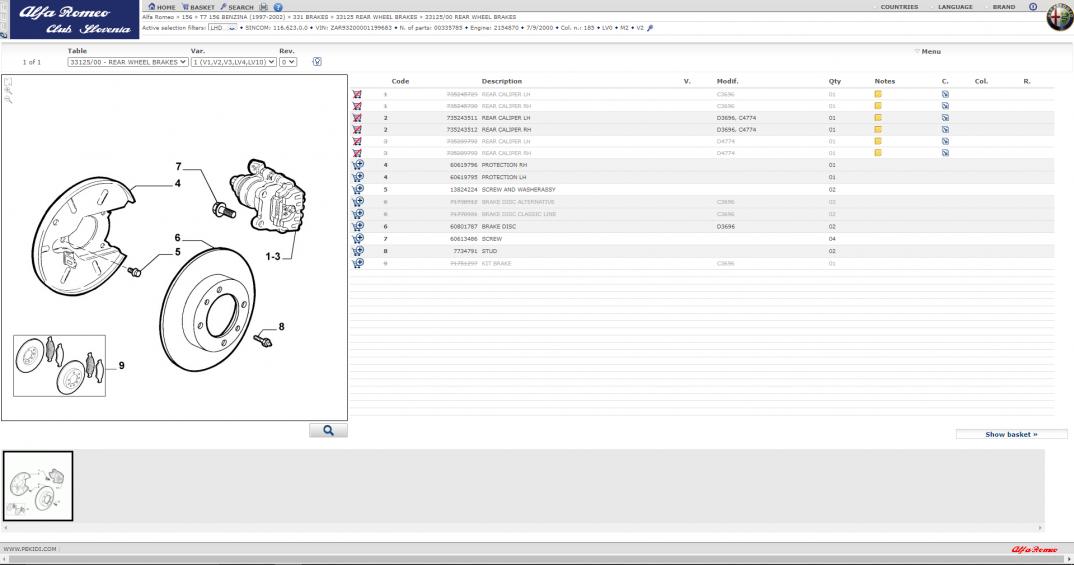Click '156' in the breadcrumb path

point(187,17)
